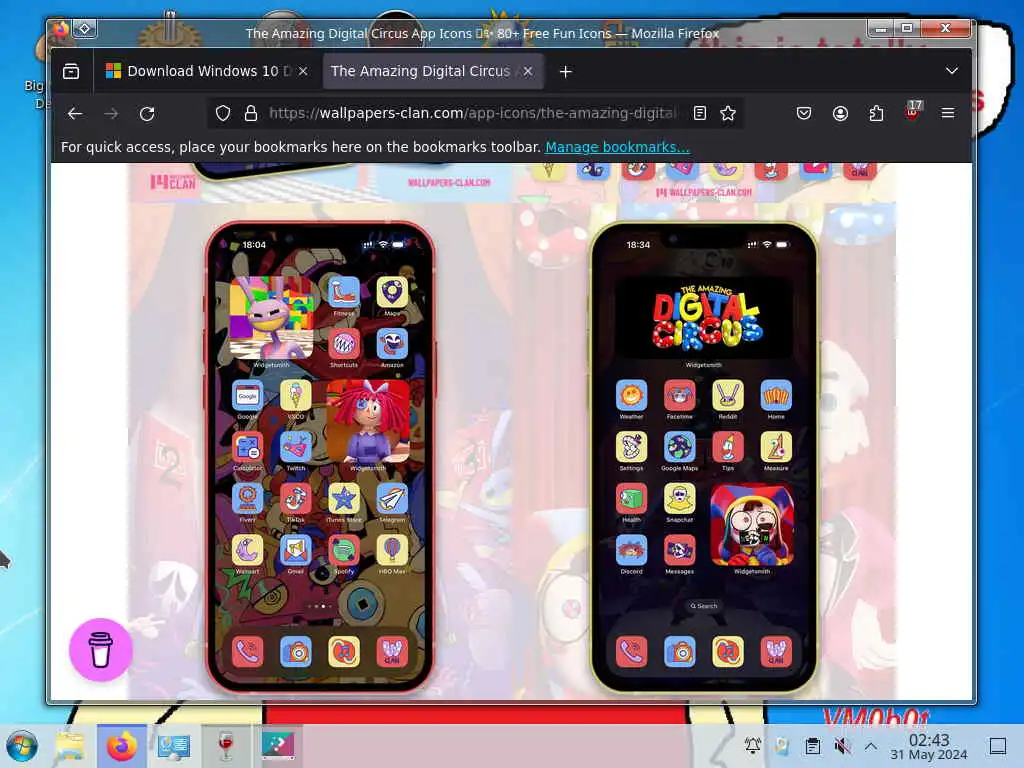Open Firefox View from the tab bar
This screenshot has width=1024, height=768.
(71, 71)
